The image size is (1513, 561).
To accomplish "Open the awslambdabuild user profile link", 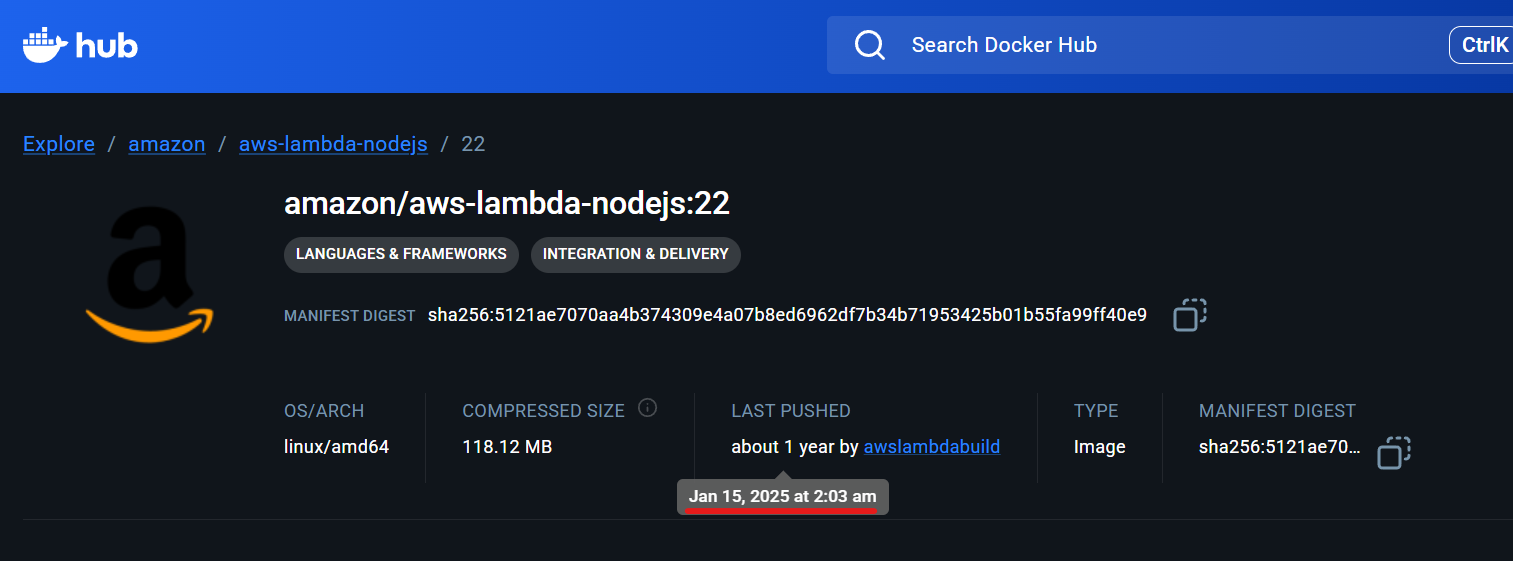I will [931, 447].
